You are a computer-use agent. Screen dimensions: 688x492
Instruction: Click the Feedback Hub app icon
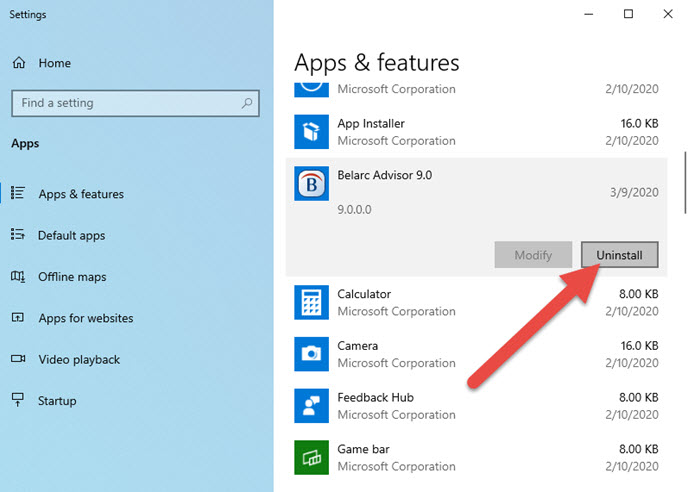[312, 406]
